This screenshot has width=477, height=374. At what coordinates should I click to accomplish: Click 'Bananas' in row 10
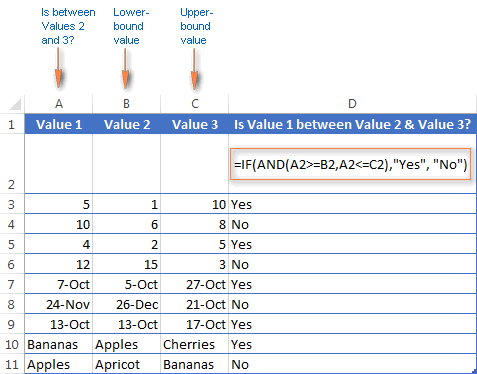tap(59, 344)
